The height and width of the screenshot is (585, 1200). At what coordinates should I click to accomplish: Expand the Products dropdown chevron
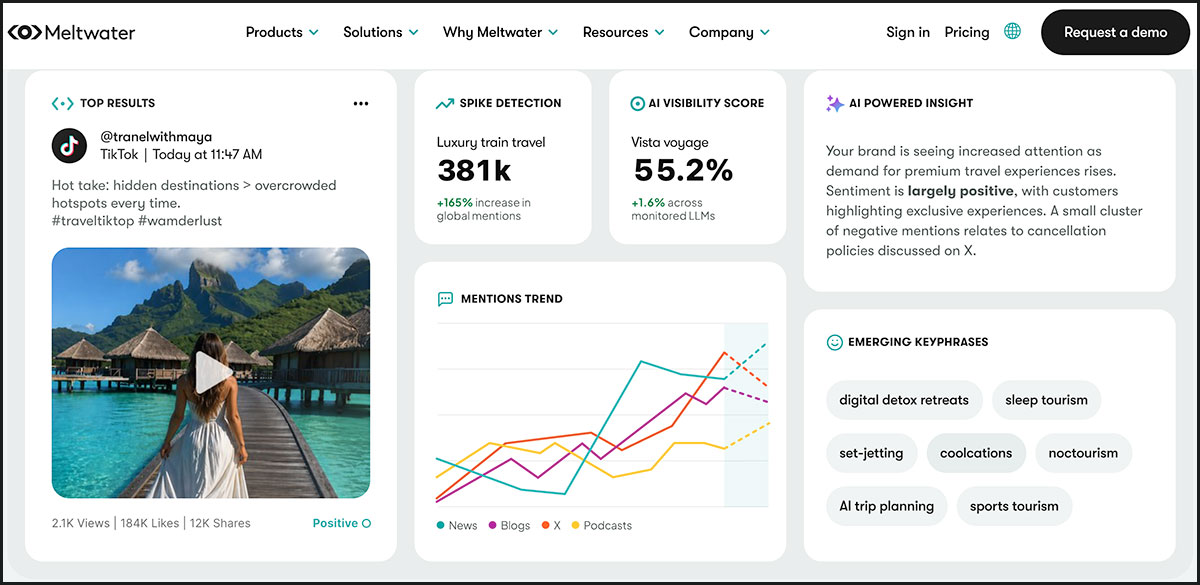point(314,33)
